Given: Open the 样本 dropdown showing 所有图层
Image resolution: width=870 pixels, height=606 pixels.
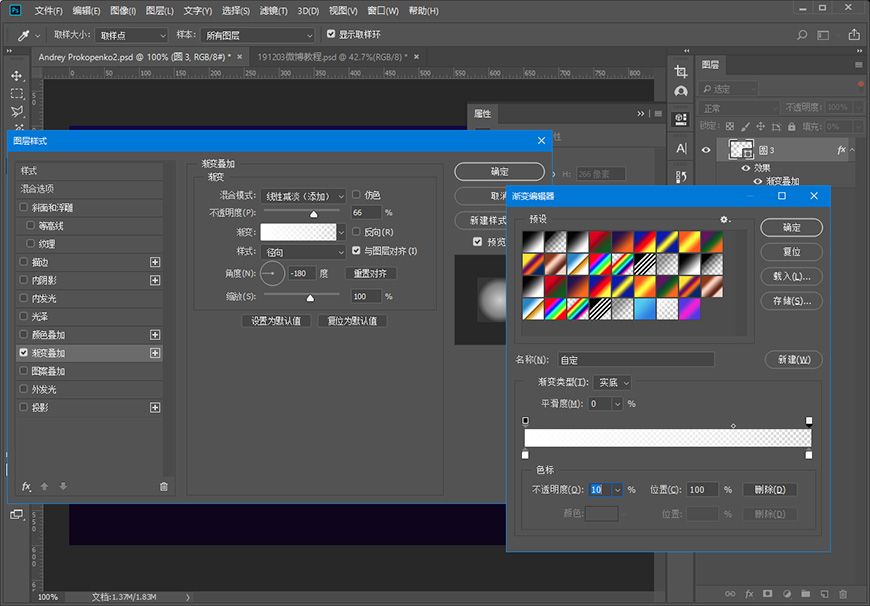Looking at the screenshot, I should (x=257, y=36).
